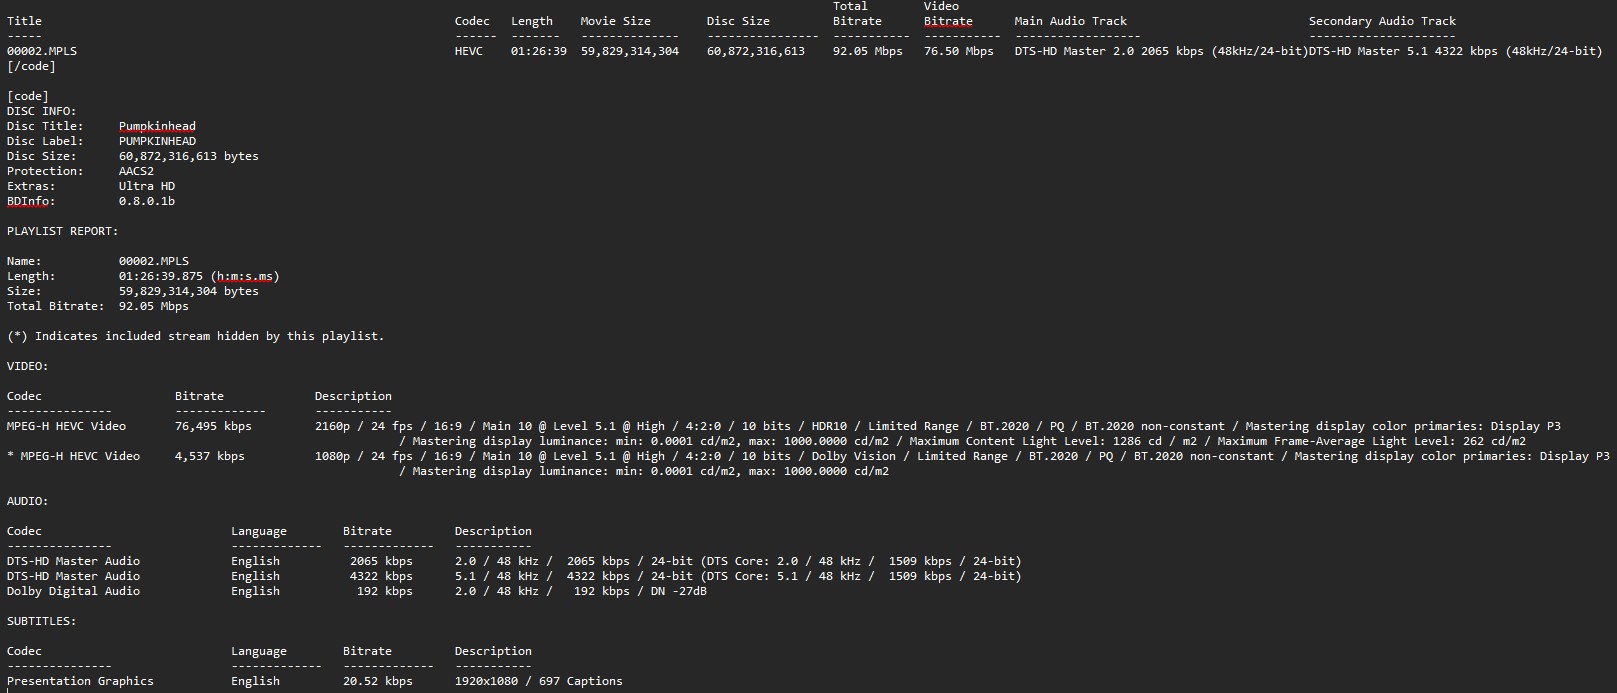This screenshot has width=1617, height=693.
Task: Click the 01:26:39.875 playlist length value
Action: [x=160, y=276]
